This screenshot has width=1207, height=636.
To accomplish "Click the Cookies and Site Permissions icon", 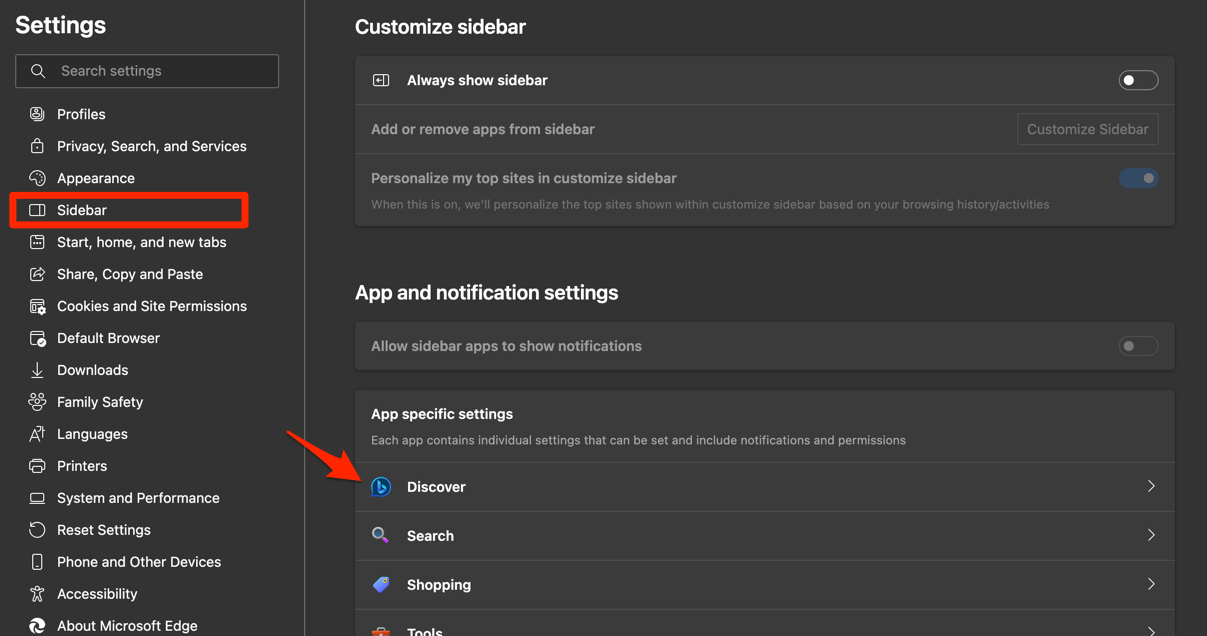I will [37, 306].
